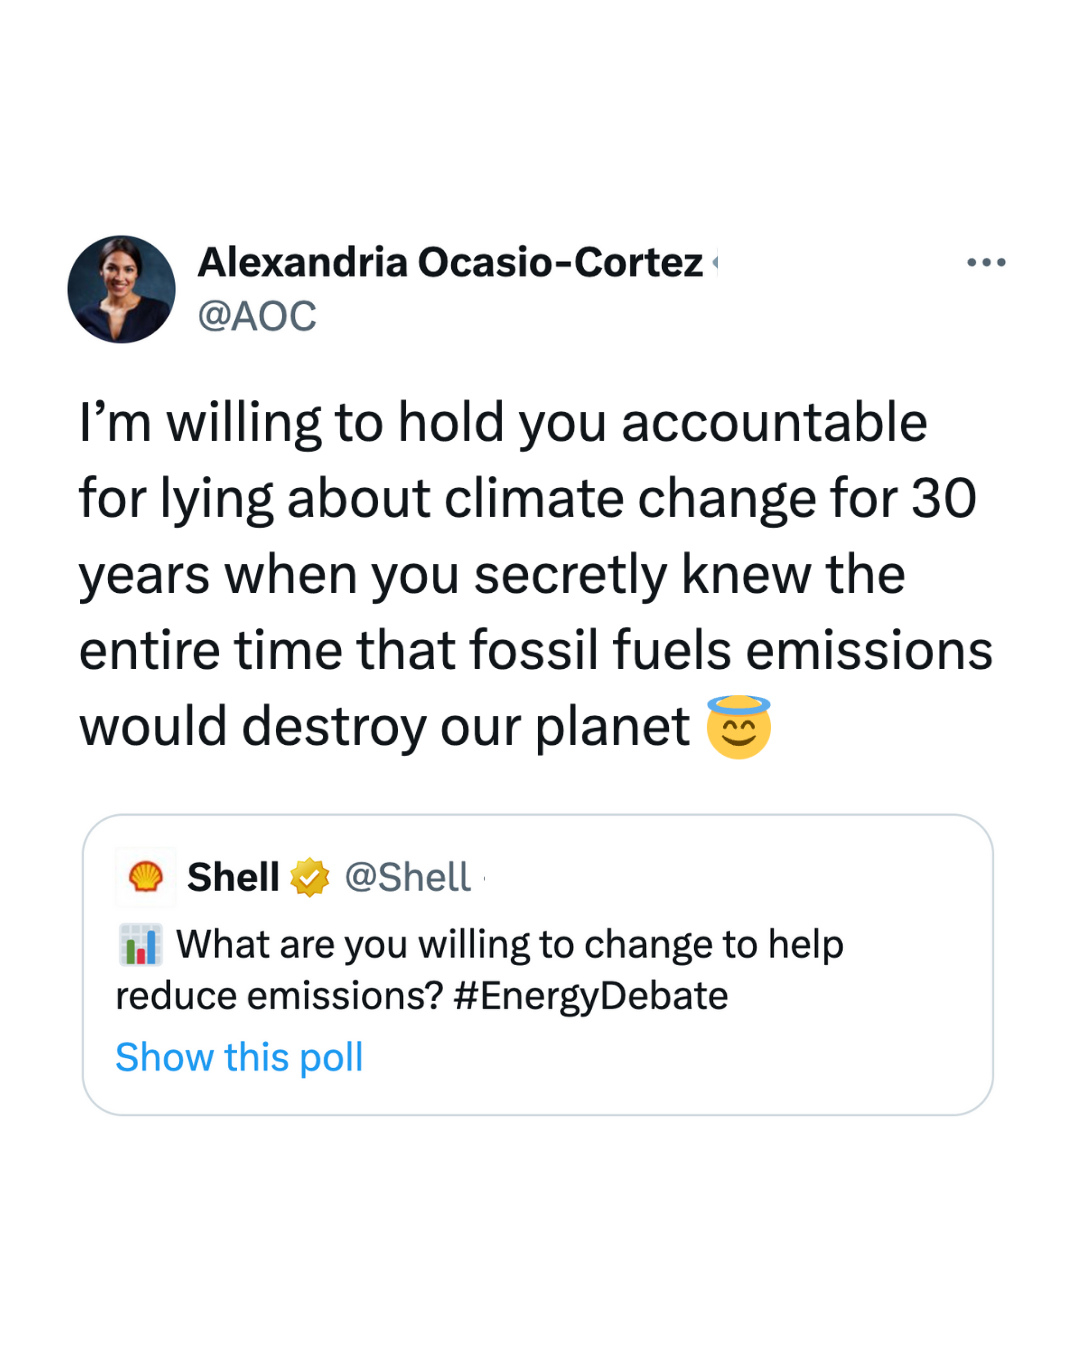
Task: Click tweet line 'I'm willing to hold you accountable'
Action: pyautogui.click(x=503, y=423)
